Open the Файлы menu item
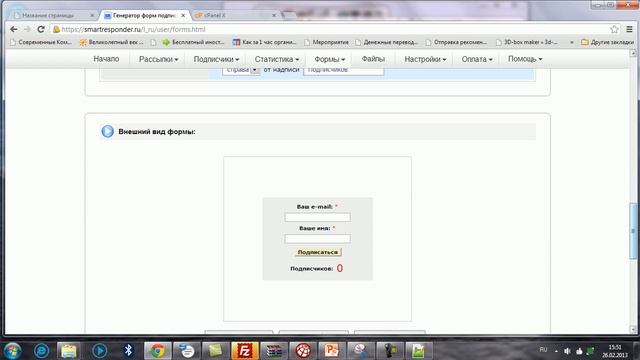 coord(373,59)
